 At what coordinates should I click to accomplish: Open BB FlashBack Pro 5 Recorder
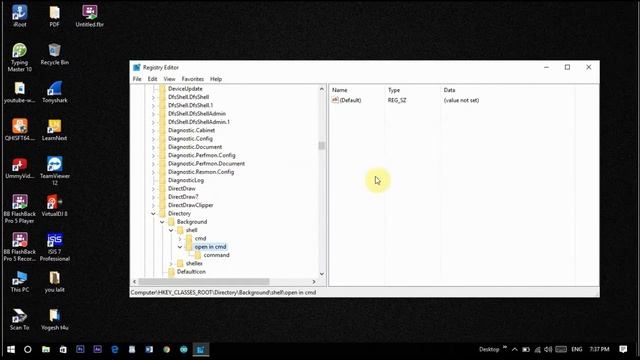[x=20, y=247]
